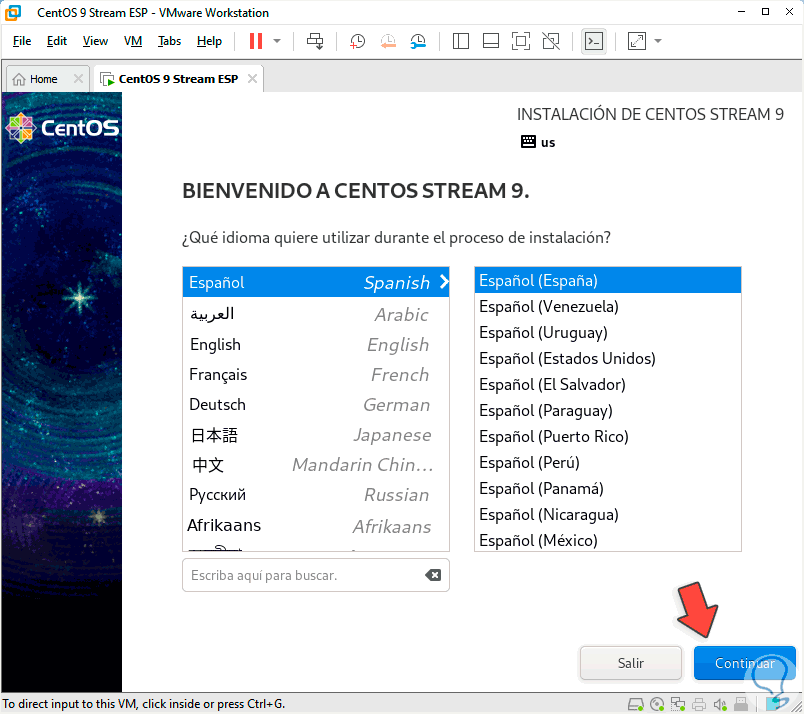This screenshot has height=714, width=804.
Task: Select Arabic in the language list
Action: [316, 314]
